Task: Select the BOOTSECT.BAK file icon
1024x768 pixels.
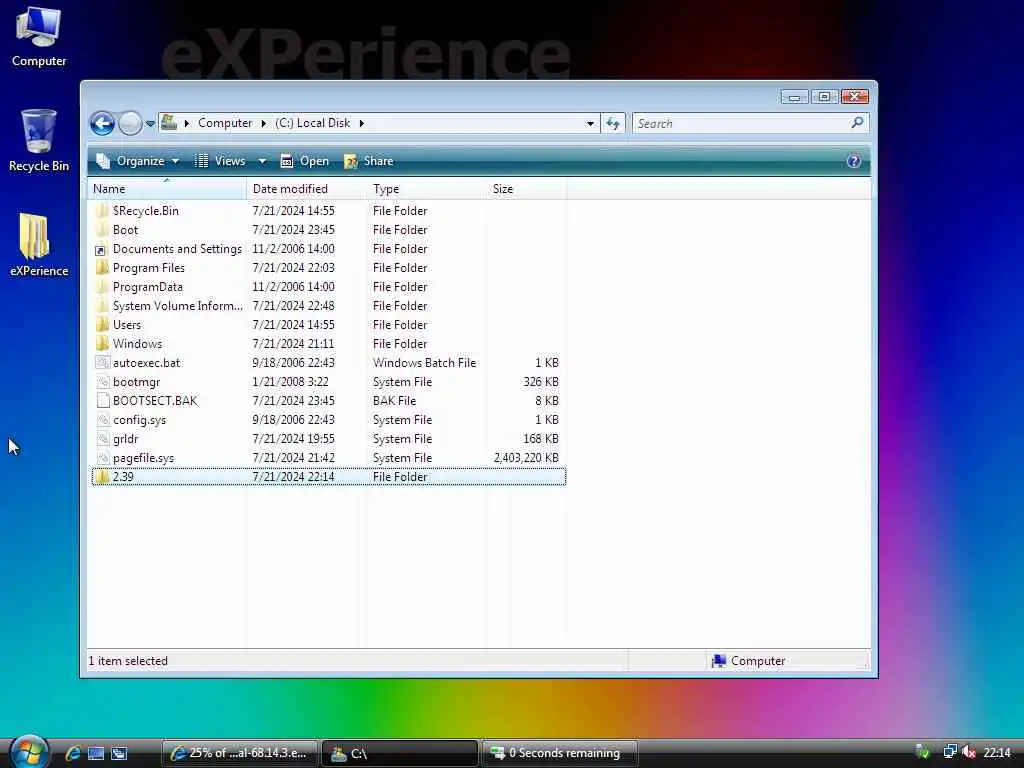Action: pyautogui.click(x=102, y=401)
